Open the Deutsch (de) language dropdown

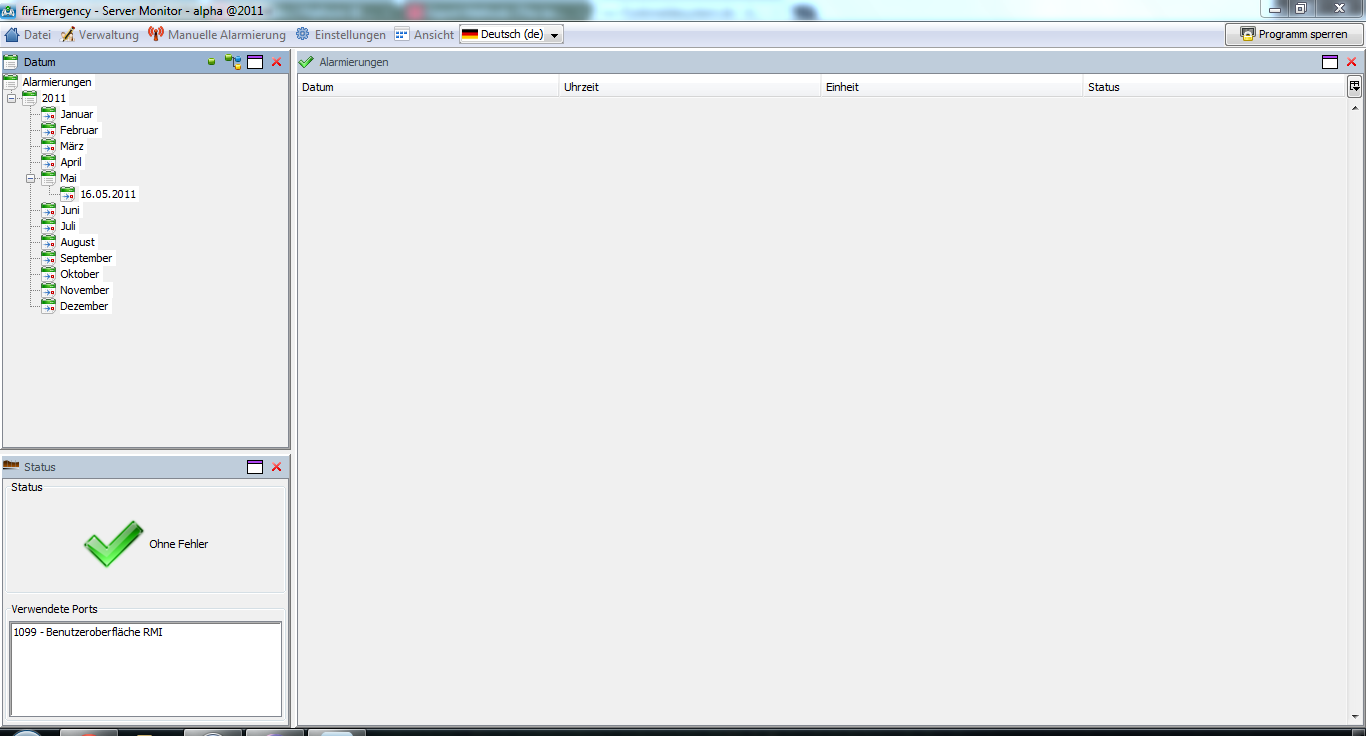coord(511,35)
